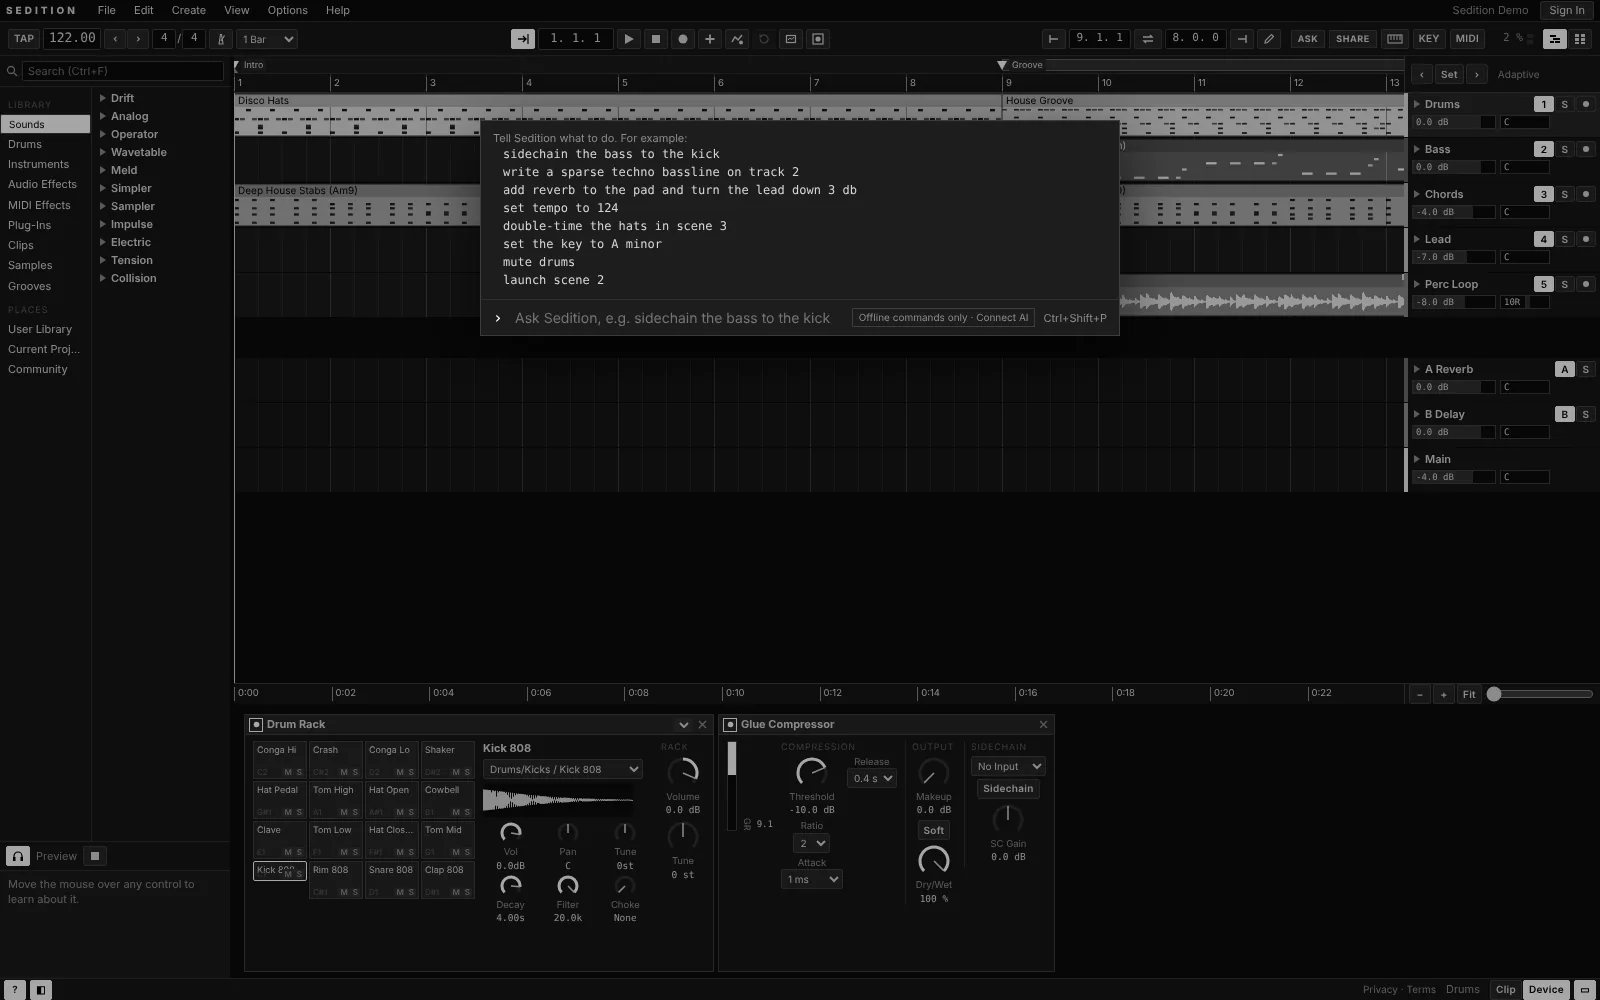Open the Drums/Kicks / Kick 808 sample dropdown
Screen dimensions: 1600x1000
pyautogui.click(x=563, y=769)
